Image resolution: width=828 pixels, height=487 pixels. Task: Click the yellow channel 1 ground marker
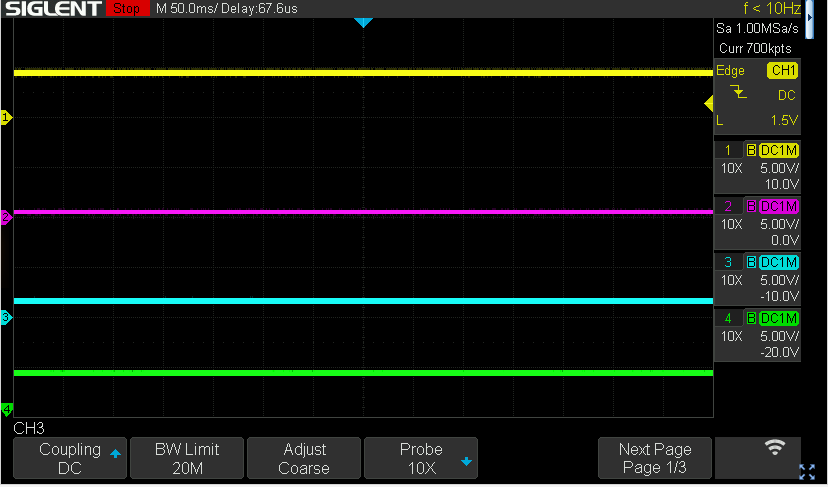pyautogui.click(x=6, y=117)
